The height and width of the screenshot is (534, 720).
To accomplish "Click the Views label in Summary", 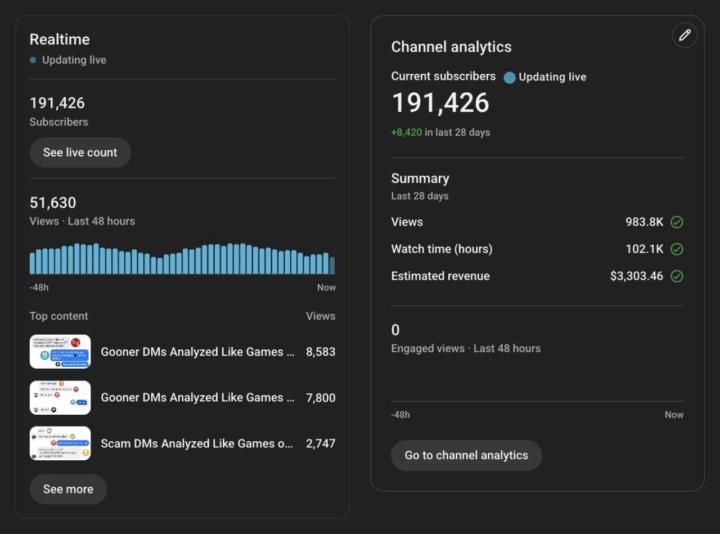I will coord(407,222).
